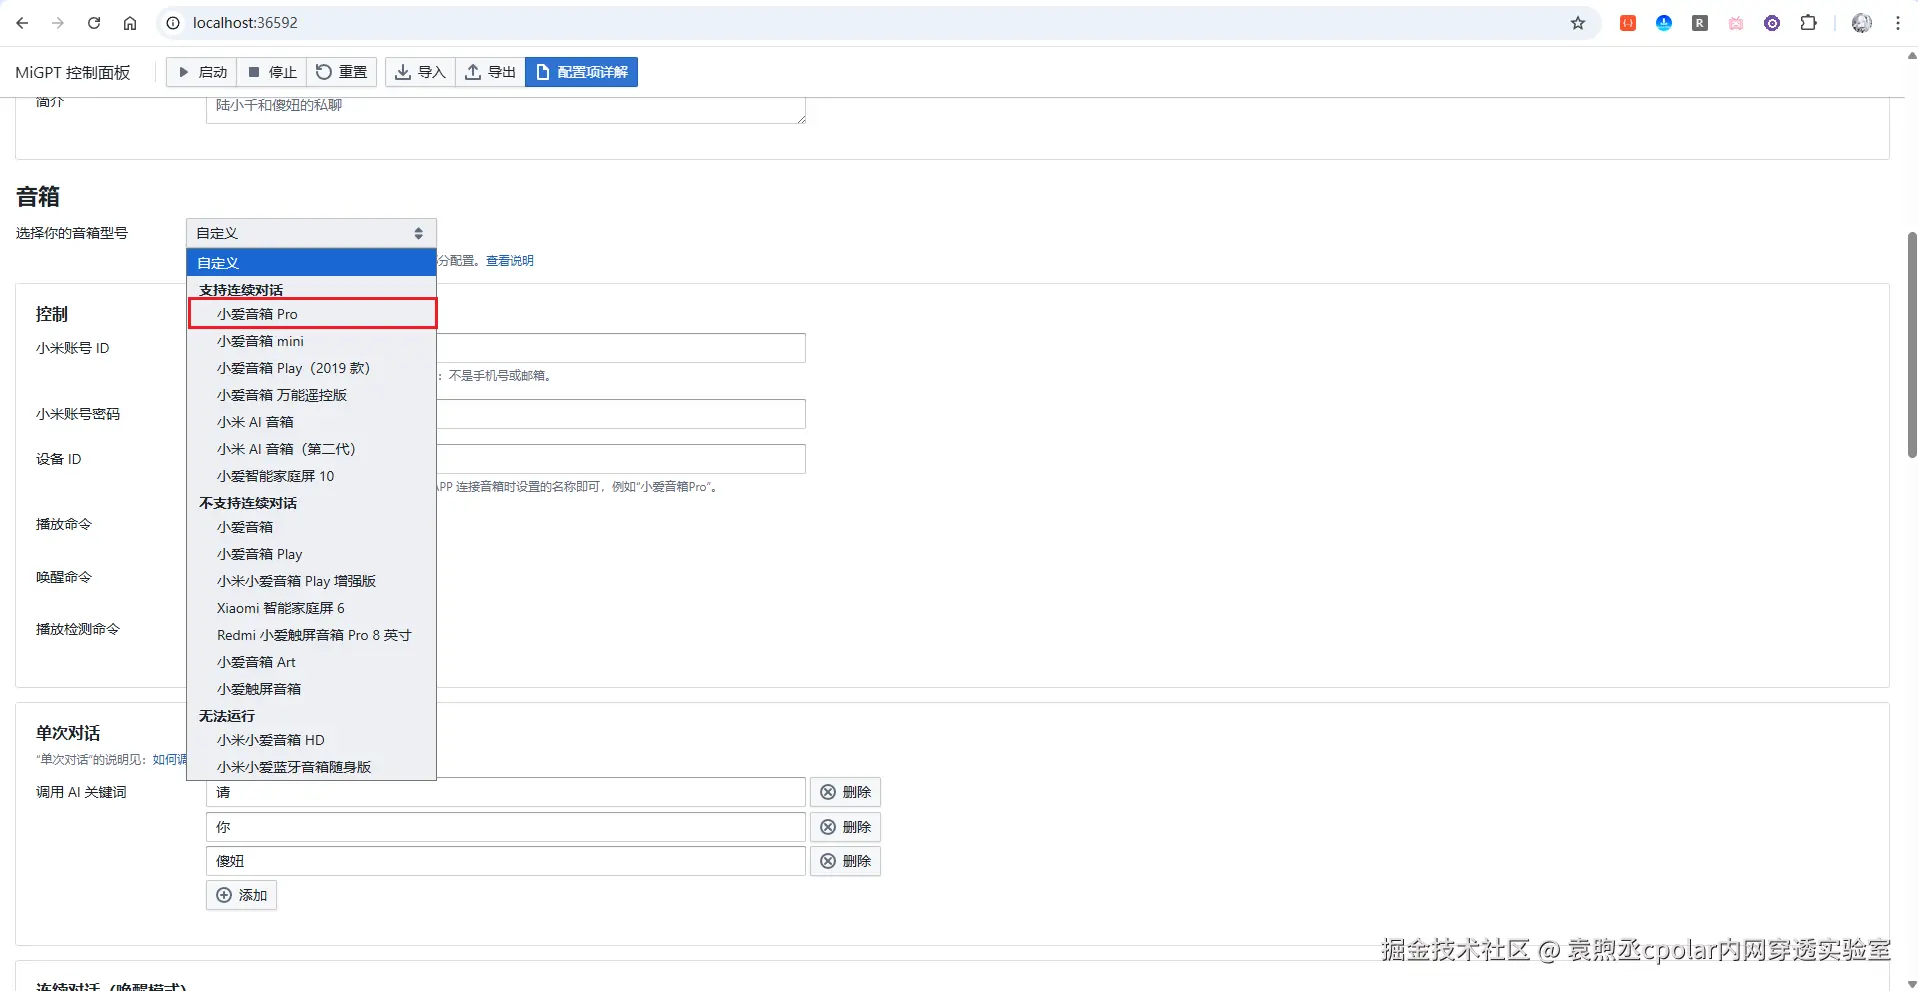The width and height of the screenshot is (1918, 991).
Task: Click the page vertical scrollbar thumb
Action: (x=1912, y=345)
